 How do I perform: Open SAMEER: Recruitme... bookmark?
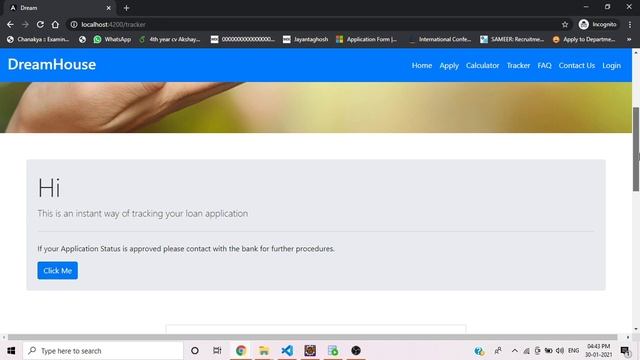click(512, 39)
